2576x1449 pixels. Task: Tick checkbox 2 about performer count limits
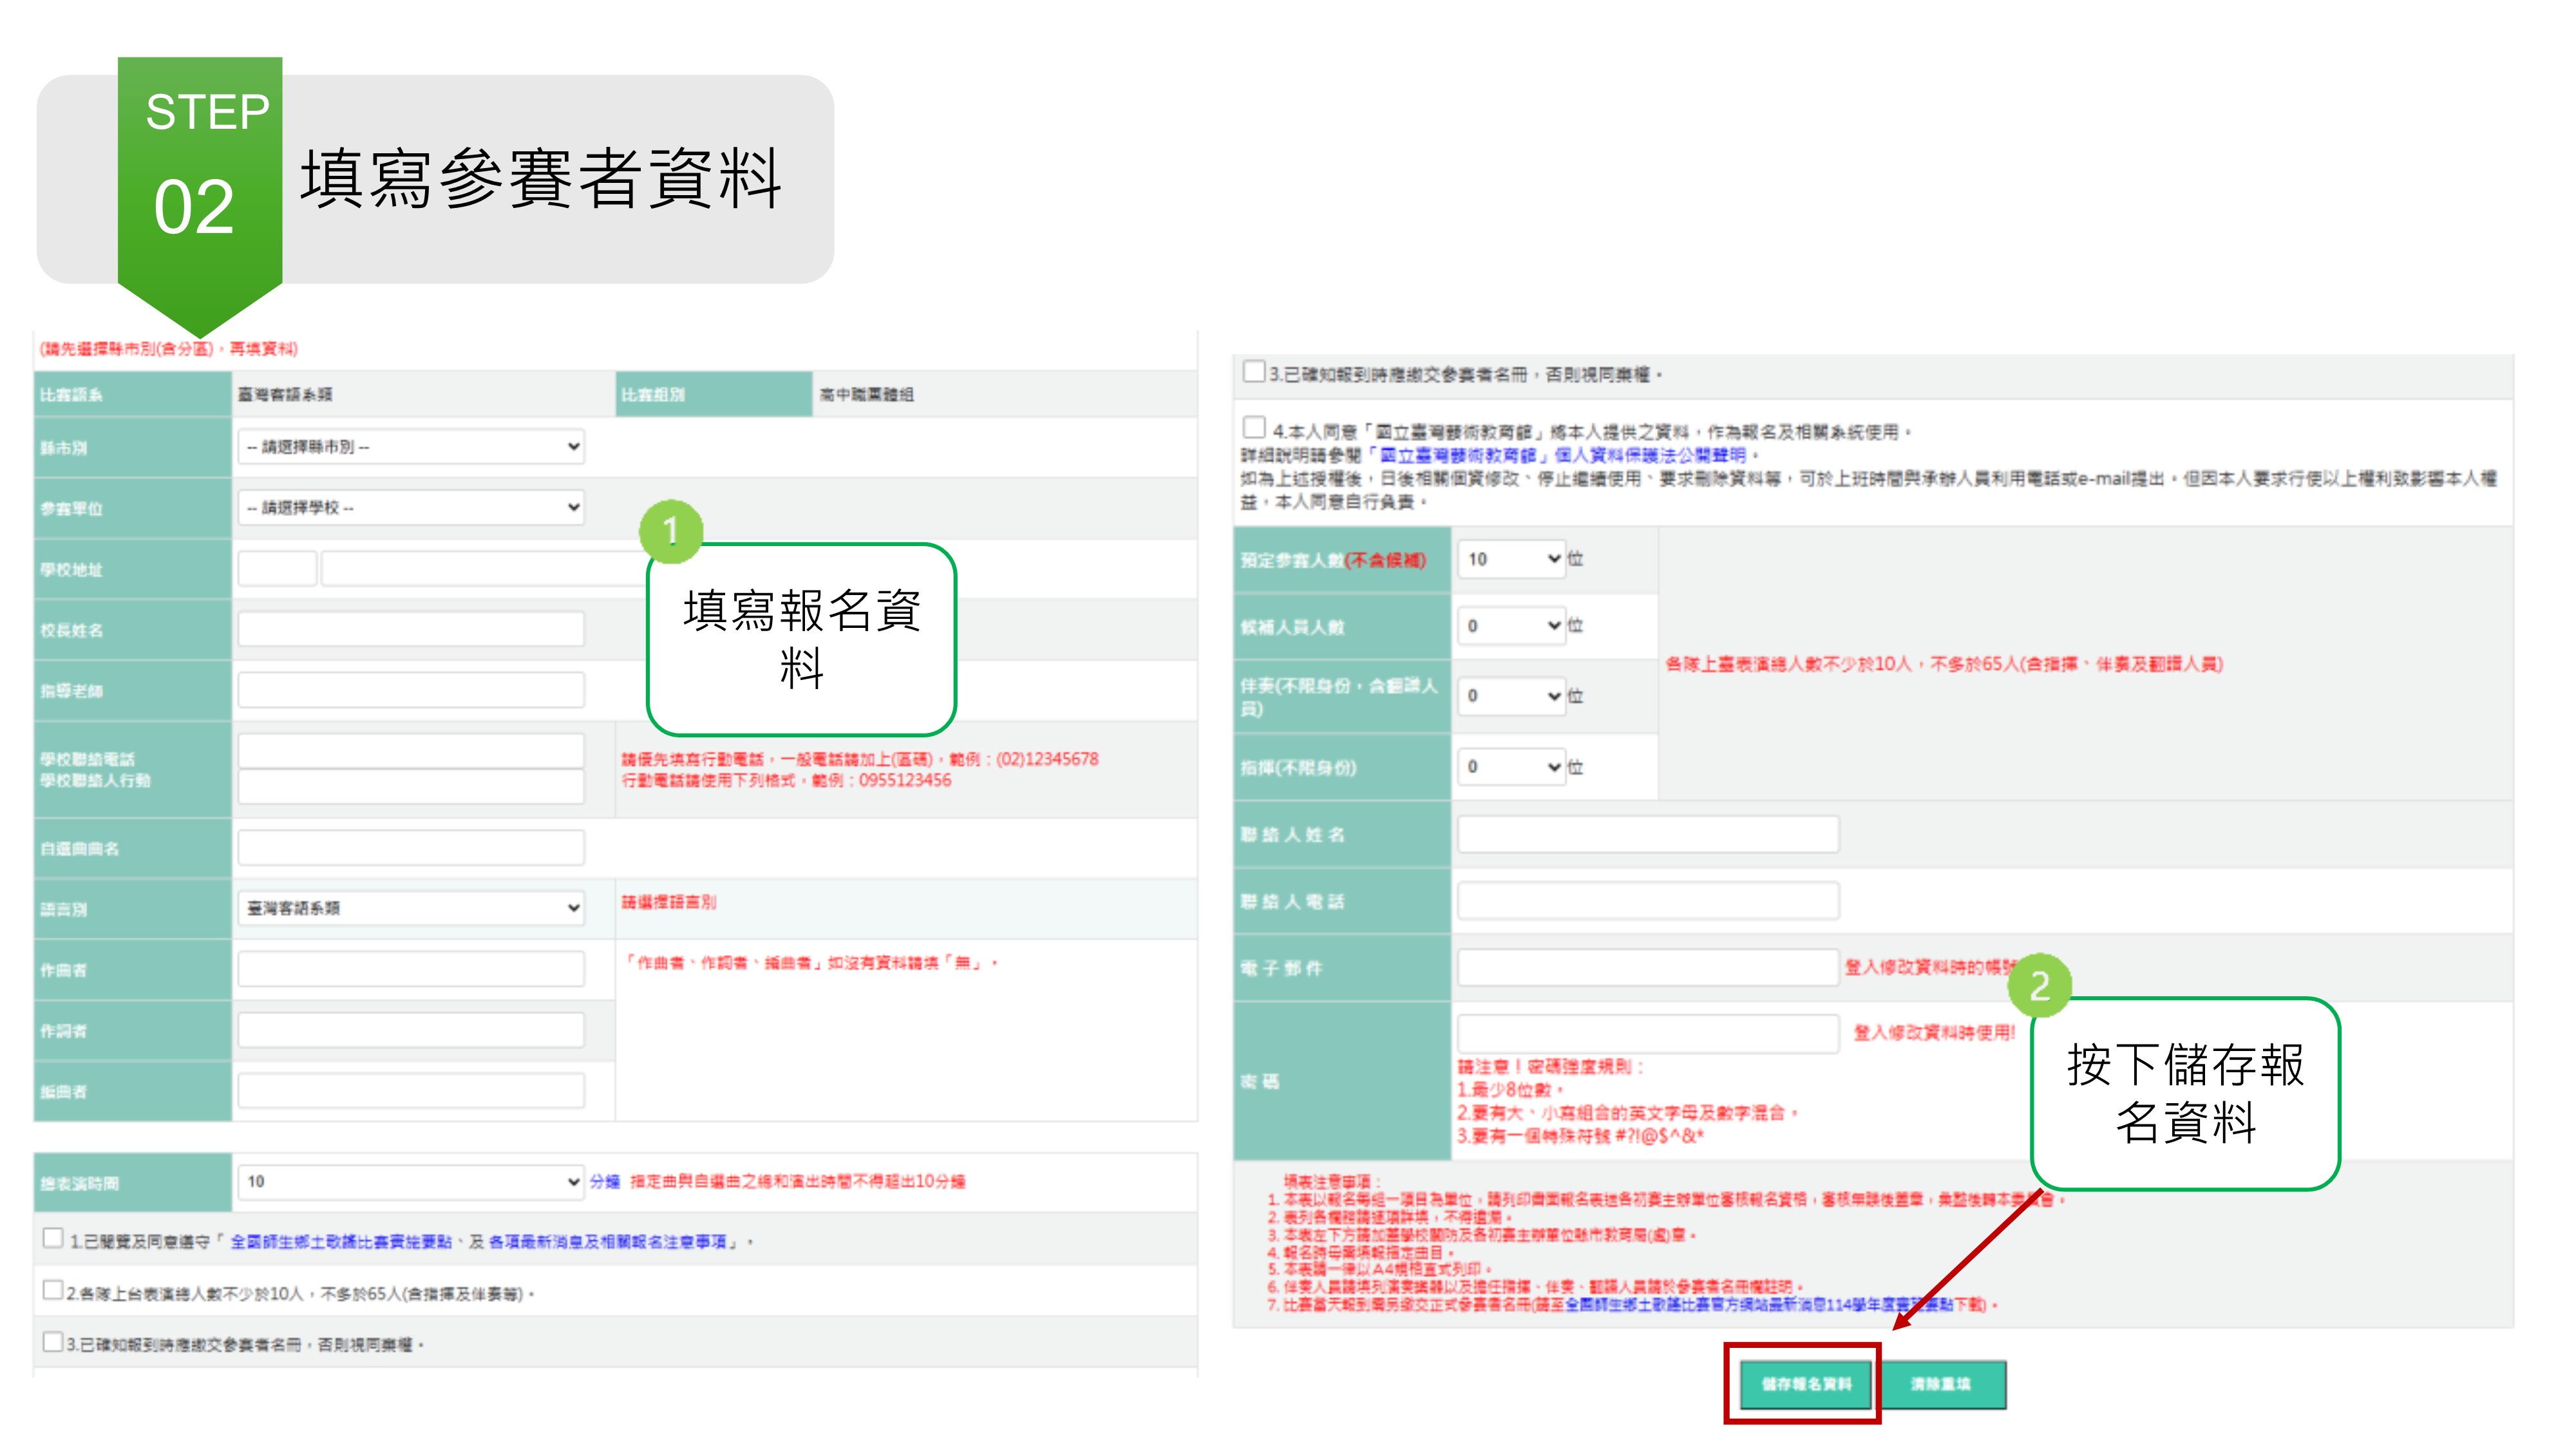tap(53, 1290)
